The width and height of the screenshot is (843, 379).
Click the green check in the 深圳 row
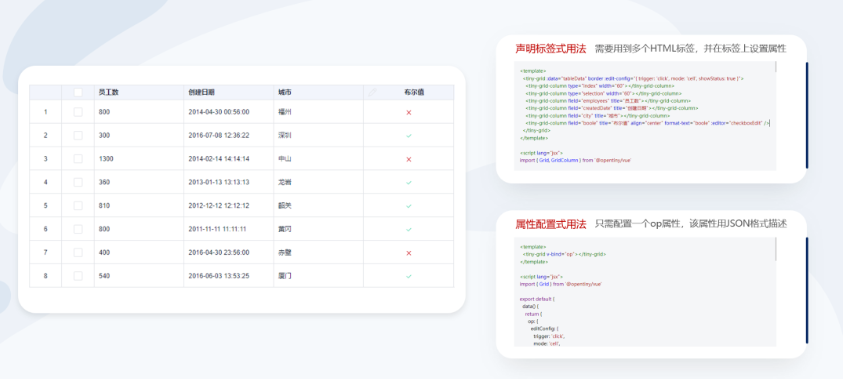[x=409, y=135]
